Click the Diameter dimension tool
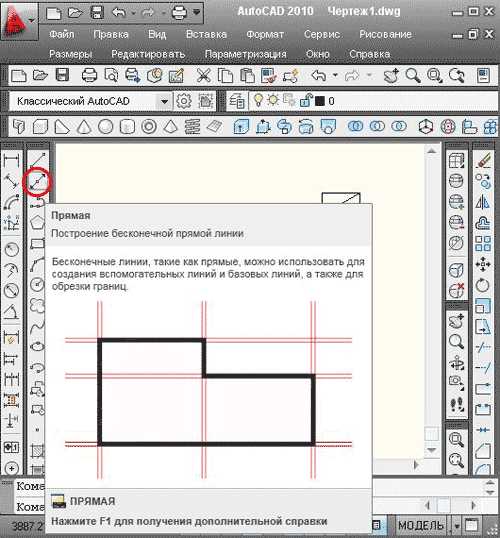Image resolution: width=500 pixels, height=538 pixels. click(11, 291)
